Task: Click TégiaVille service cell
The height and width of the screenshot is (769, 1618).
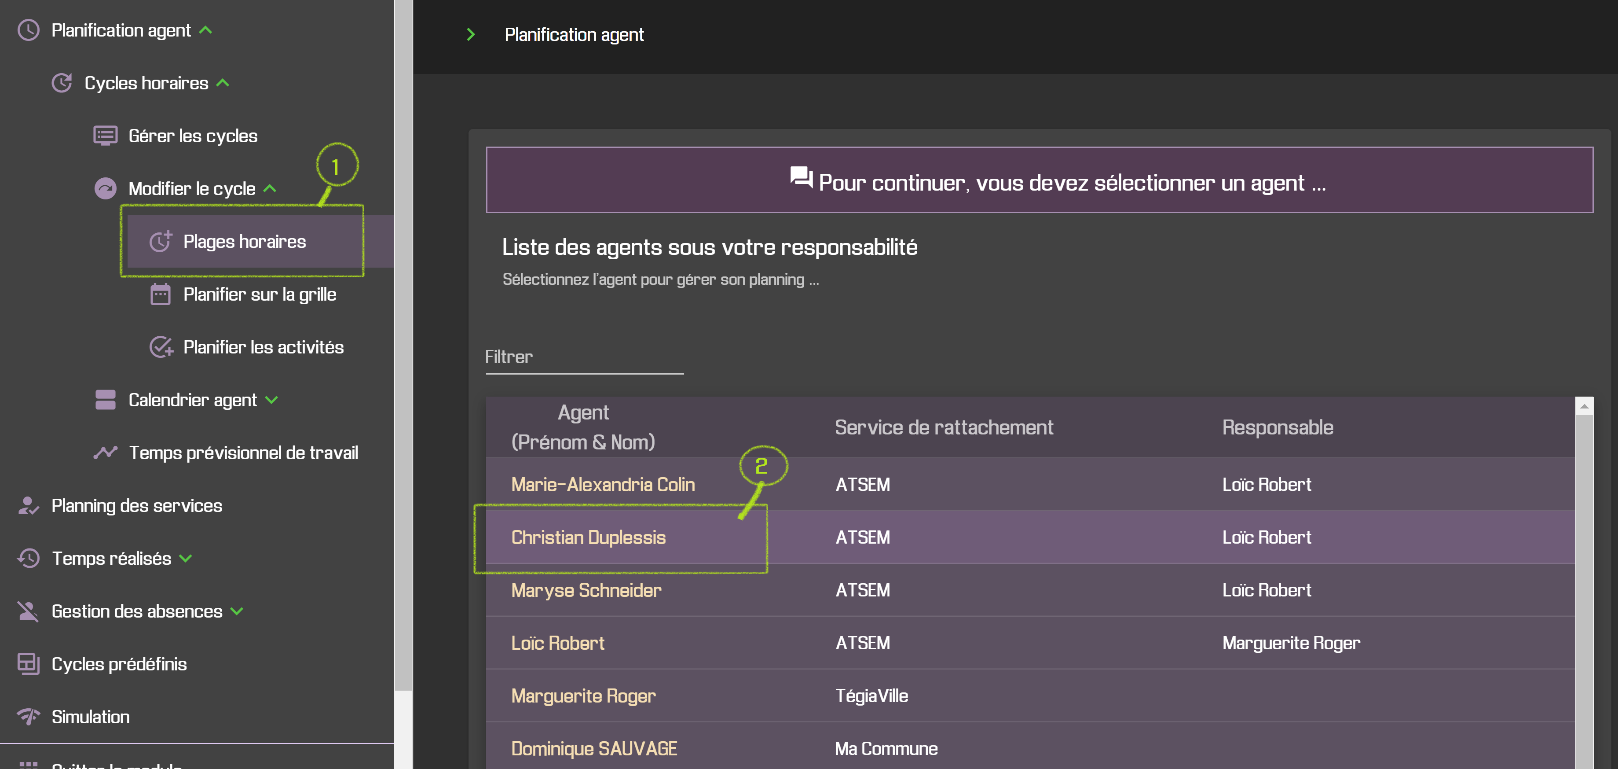Action: click(872, 697)
